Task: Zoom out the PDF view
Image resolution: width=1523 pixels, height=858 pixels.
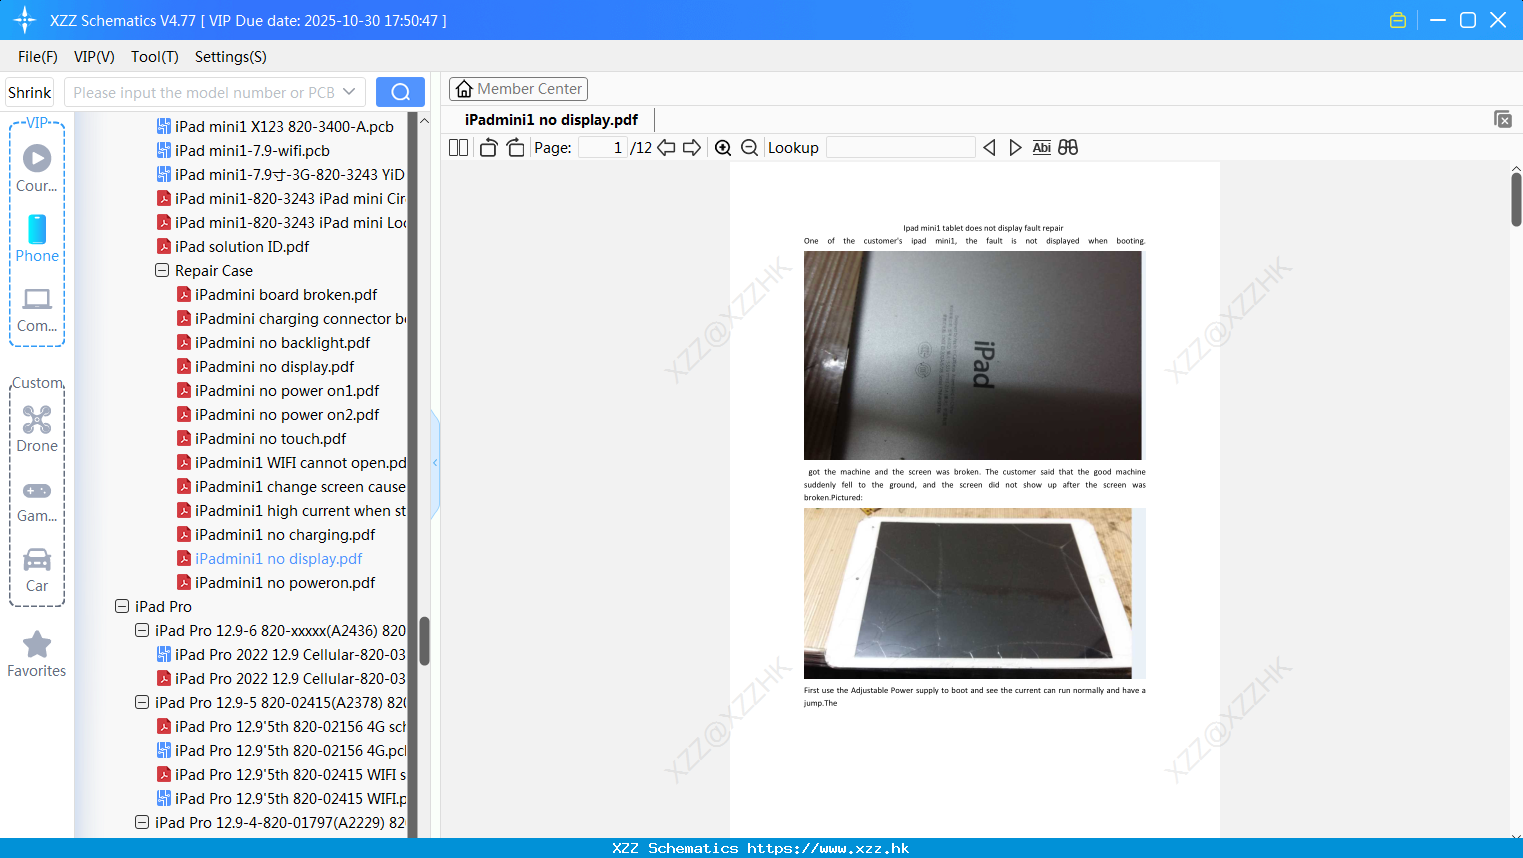Action: coord(749,147)
